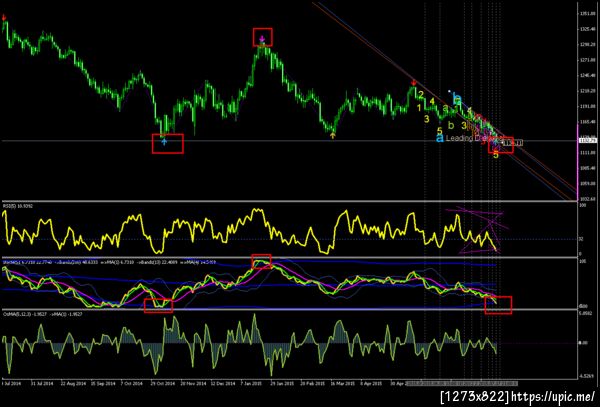Select the red down arrow above wave label 2

coord(414,83)
